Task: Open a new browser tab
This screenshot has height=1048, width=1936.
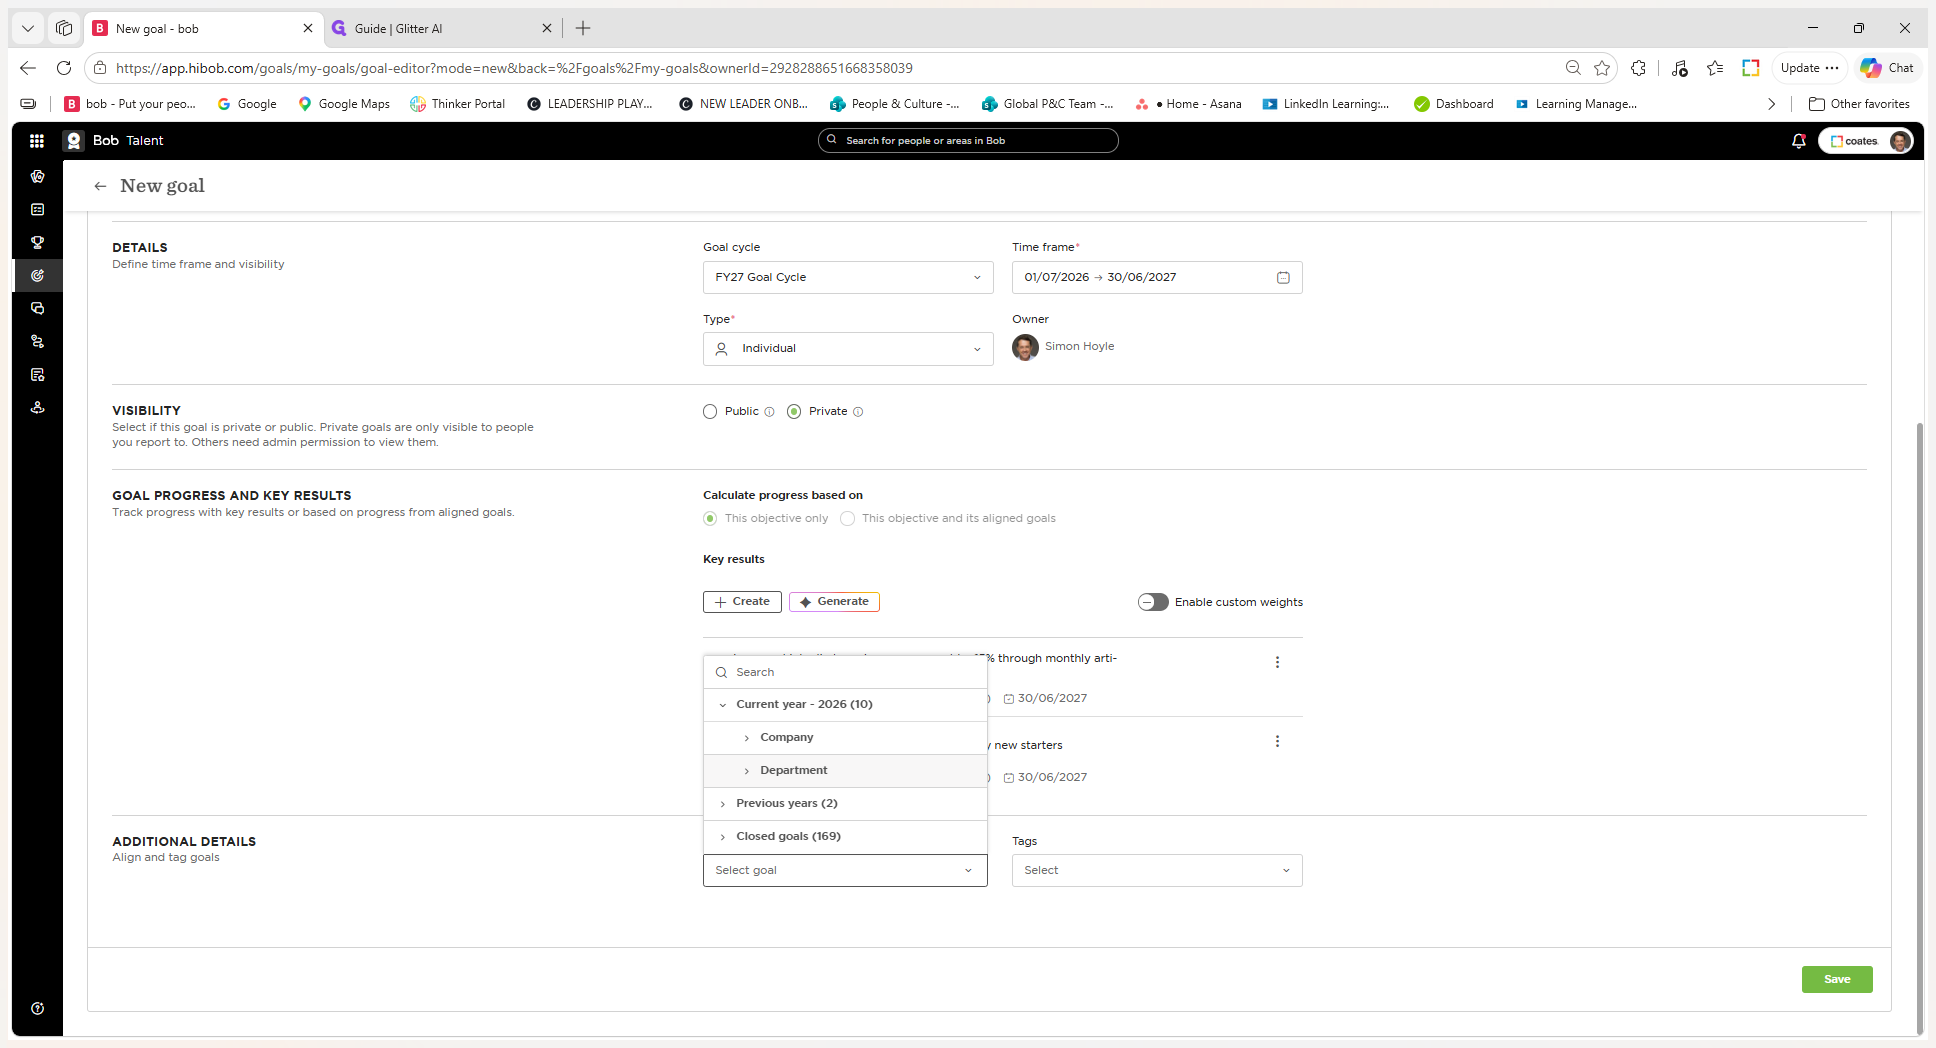Action: click(583, 28)
